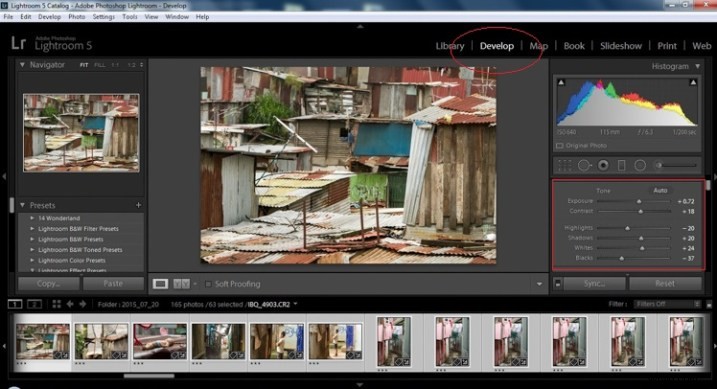Image resolution: width=717 pixels, height=389 pixels.
Task: Click the filmstrip horizontal scrollbar
Action: (149, 376)
